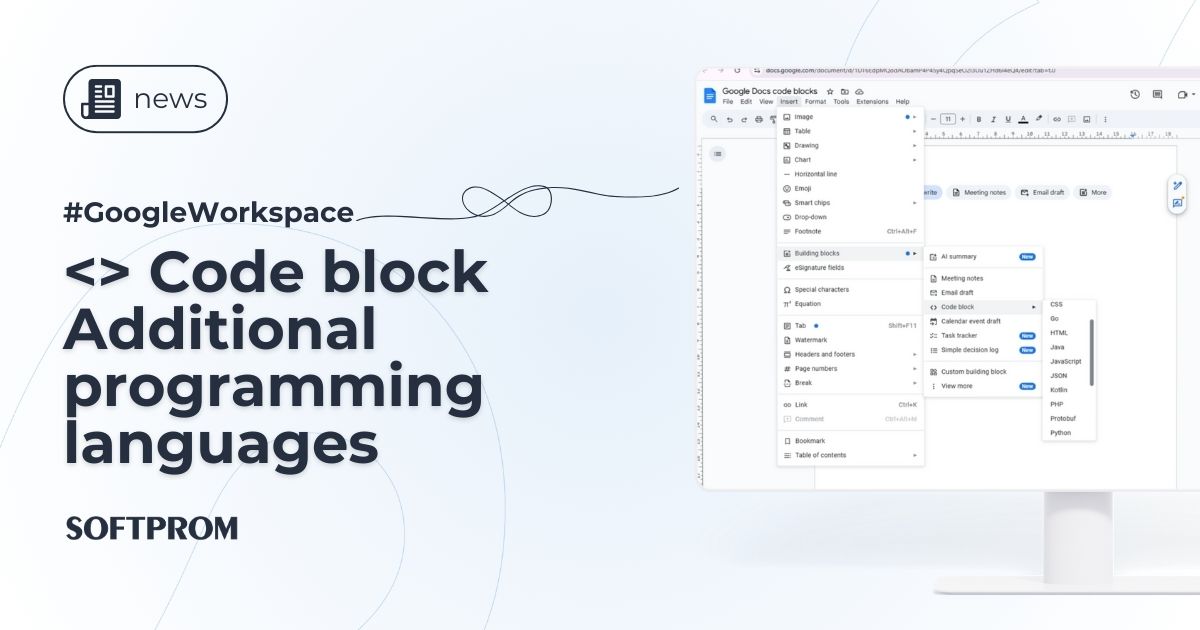Star the Google Docs code blocks document
Image resolution: width=1200 pixels, height=630 pixels.
830,91
